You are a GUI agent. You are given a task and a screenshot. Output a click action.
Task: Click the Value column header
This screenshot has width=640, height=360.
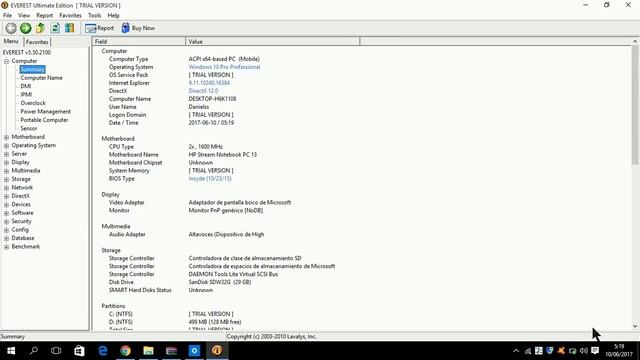tap(273, 42)
